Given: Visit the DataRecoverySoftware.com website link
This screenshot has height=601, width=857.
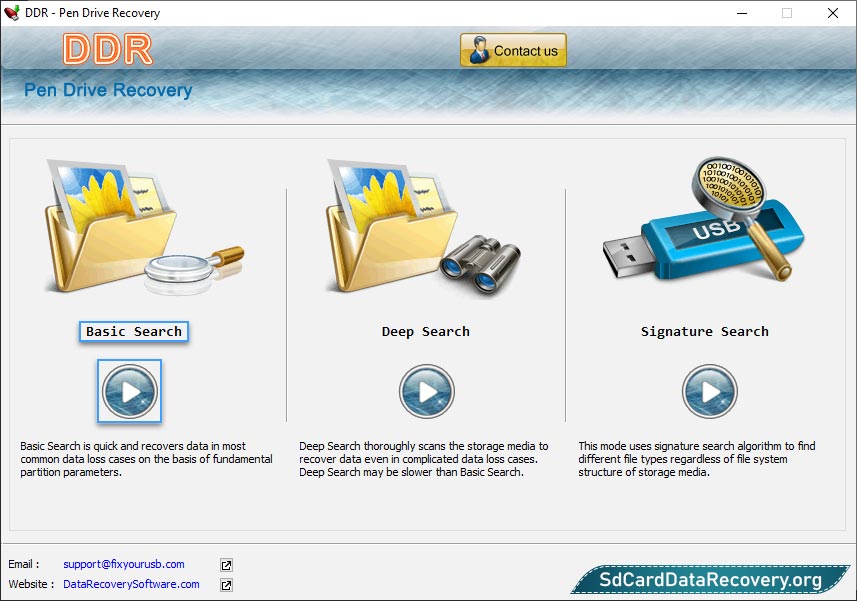Looking at the screenshot, I should 131,585.
